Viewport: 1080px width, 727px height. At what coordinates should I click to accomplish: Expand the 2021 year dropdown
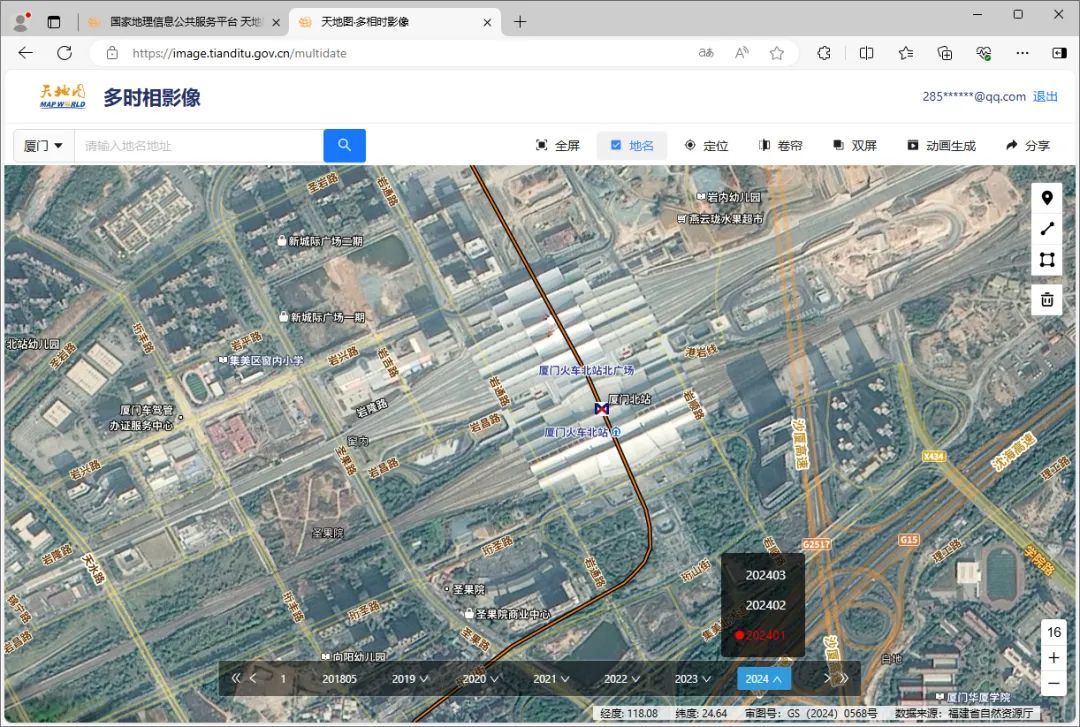click(x=551, y=679)
